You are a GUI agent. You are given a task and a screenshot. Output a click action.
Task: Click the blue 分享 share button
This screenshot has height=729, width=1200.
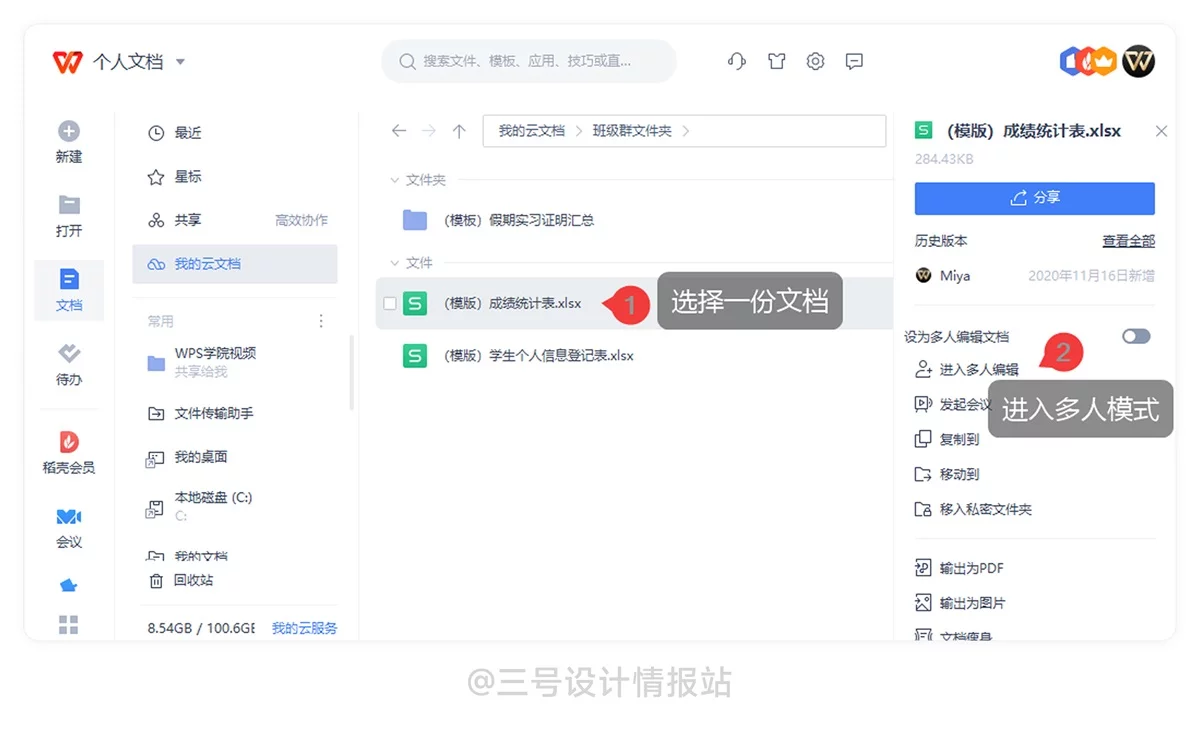[x=1033, y=198]
